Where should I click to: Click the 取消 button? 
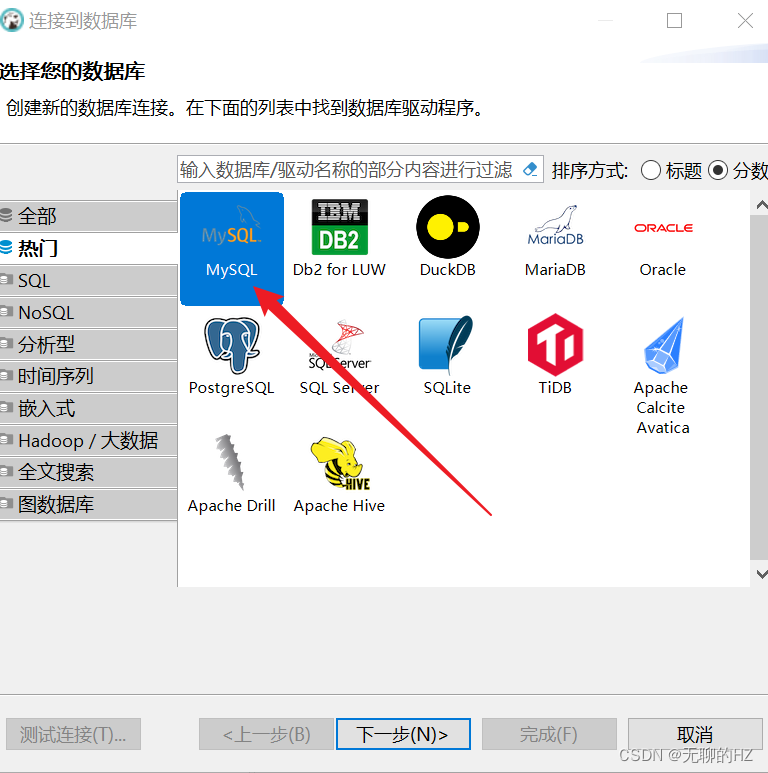click(695, 734)
